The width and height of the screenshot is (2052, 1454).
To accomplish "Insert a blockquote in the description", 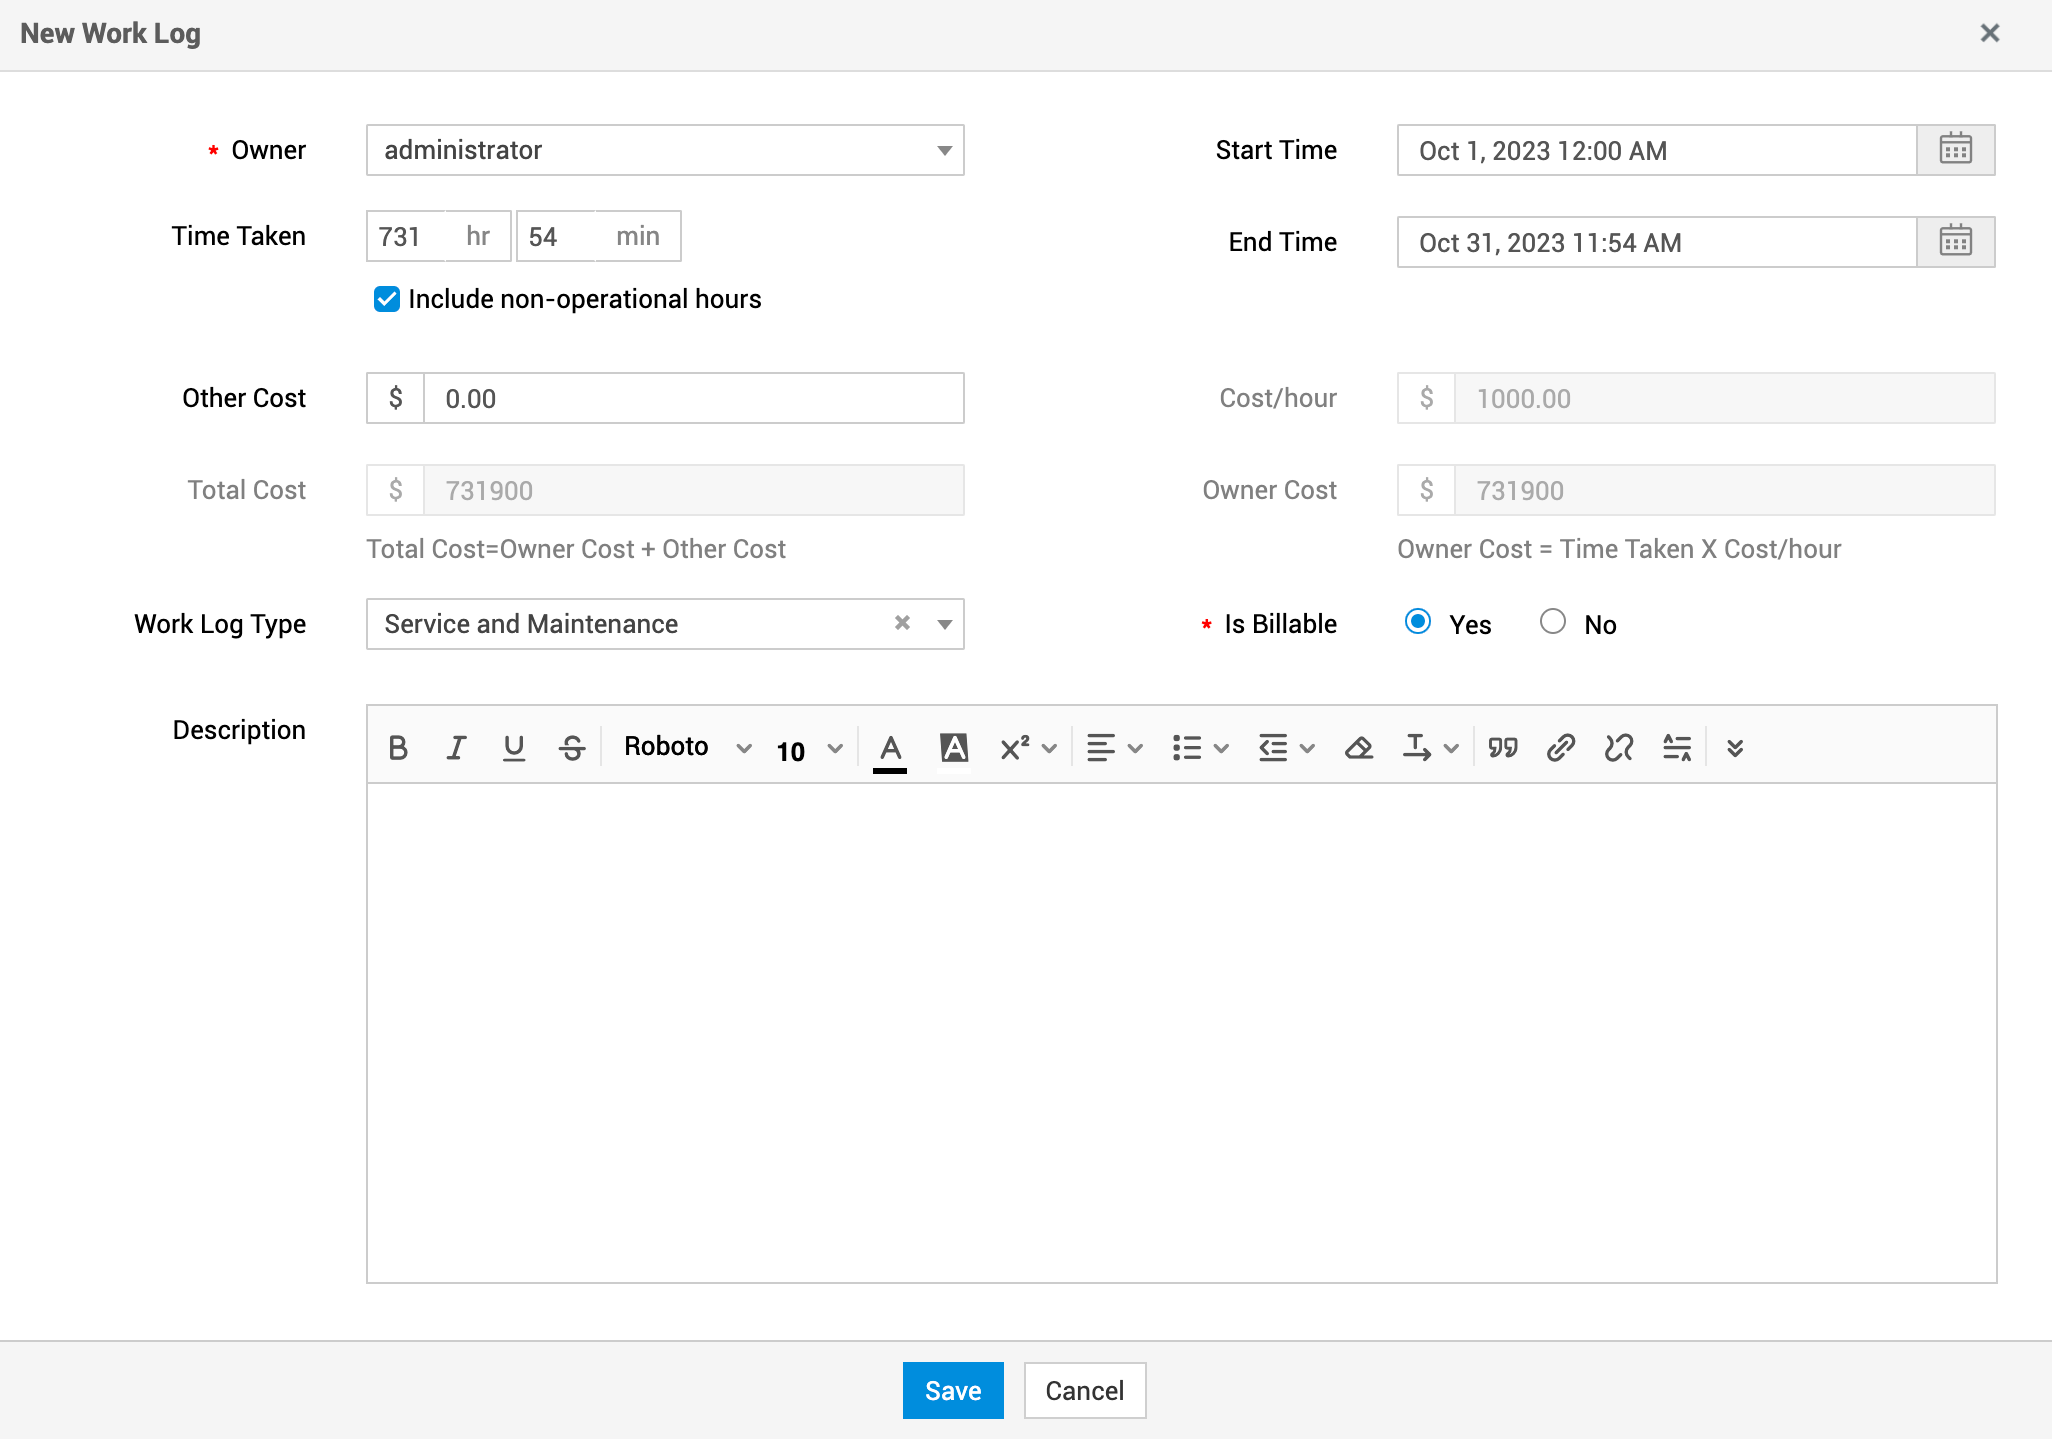I will click(x=1502, y=748).
